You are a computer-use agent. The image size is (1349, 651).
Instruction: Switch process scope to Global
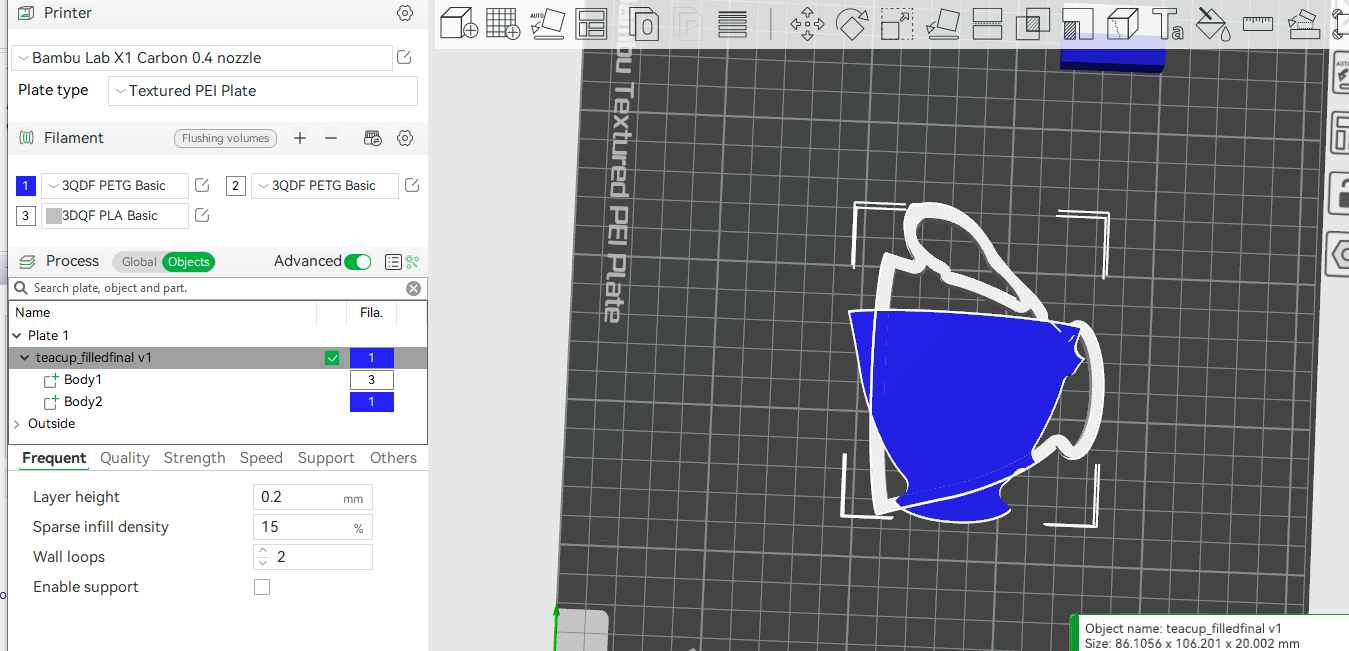[139, 262]
